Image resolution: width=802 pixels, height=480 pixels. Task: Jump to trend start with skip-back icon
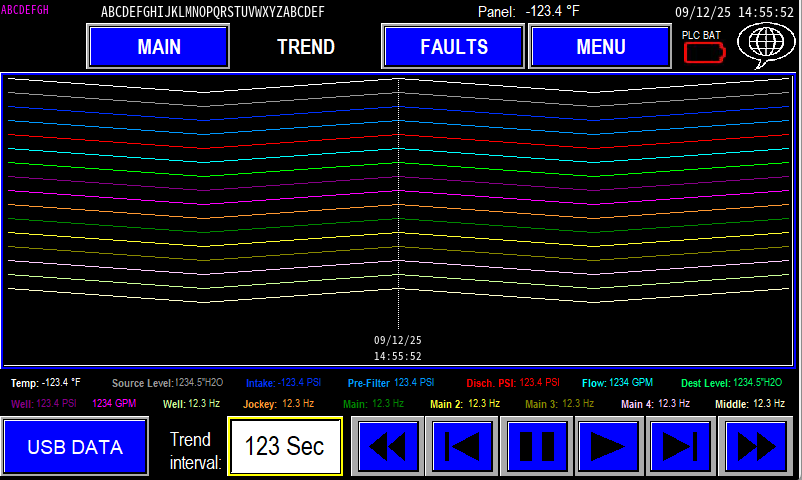pos(462,446)
